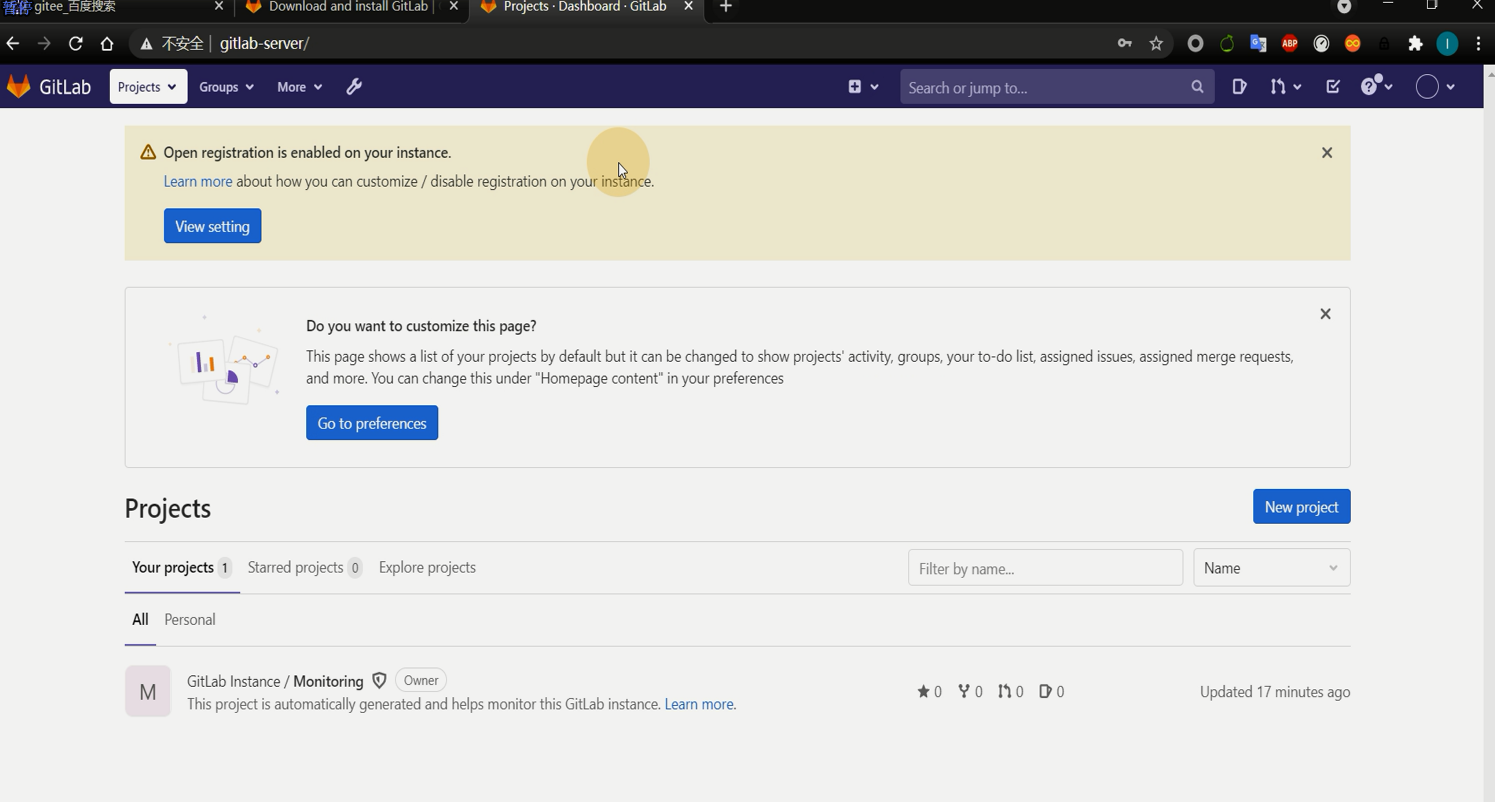Open the Help question mark menu
Screen dimensions: 1495x802
(1377, 86)
